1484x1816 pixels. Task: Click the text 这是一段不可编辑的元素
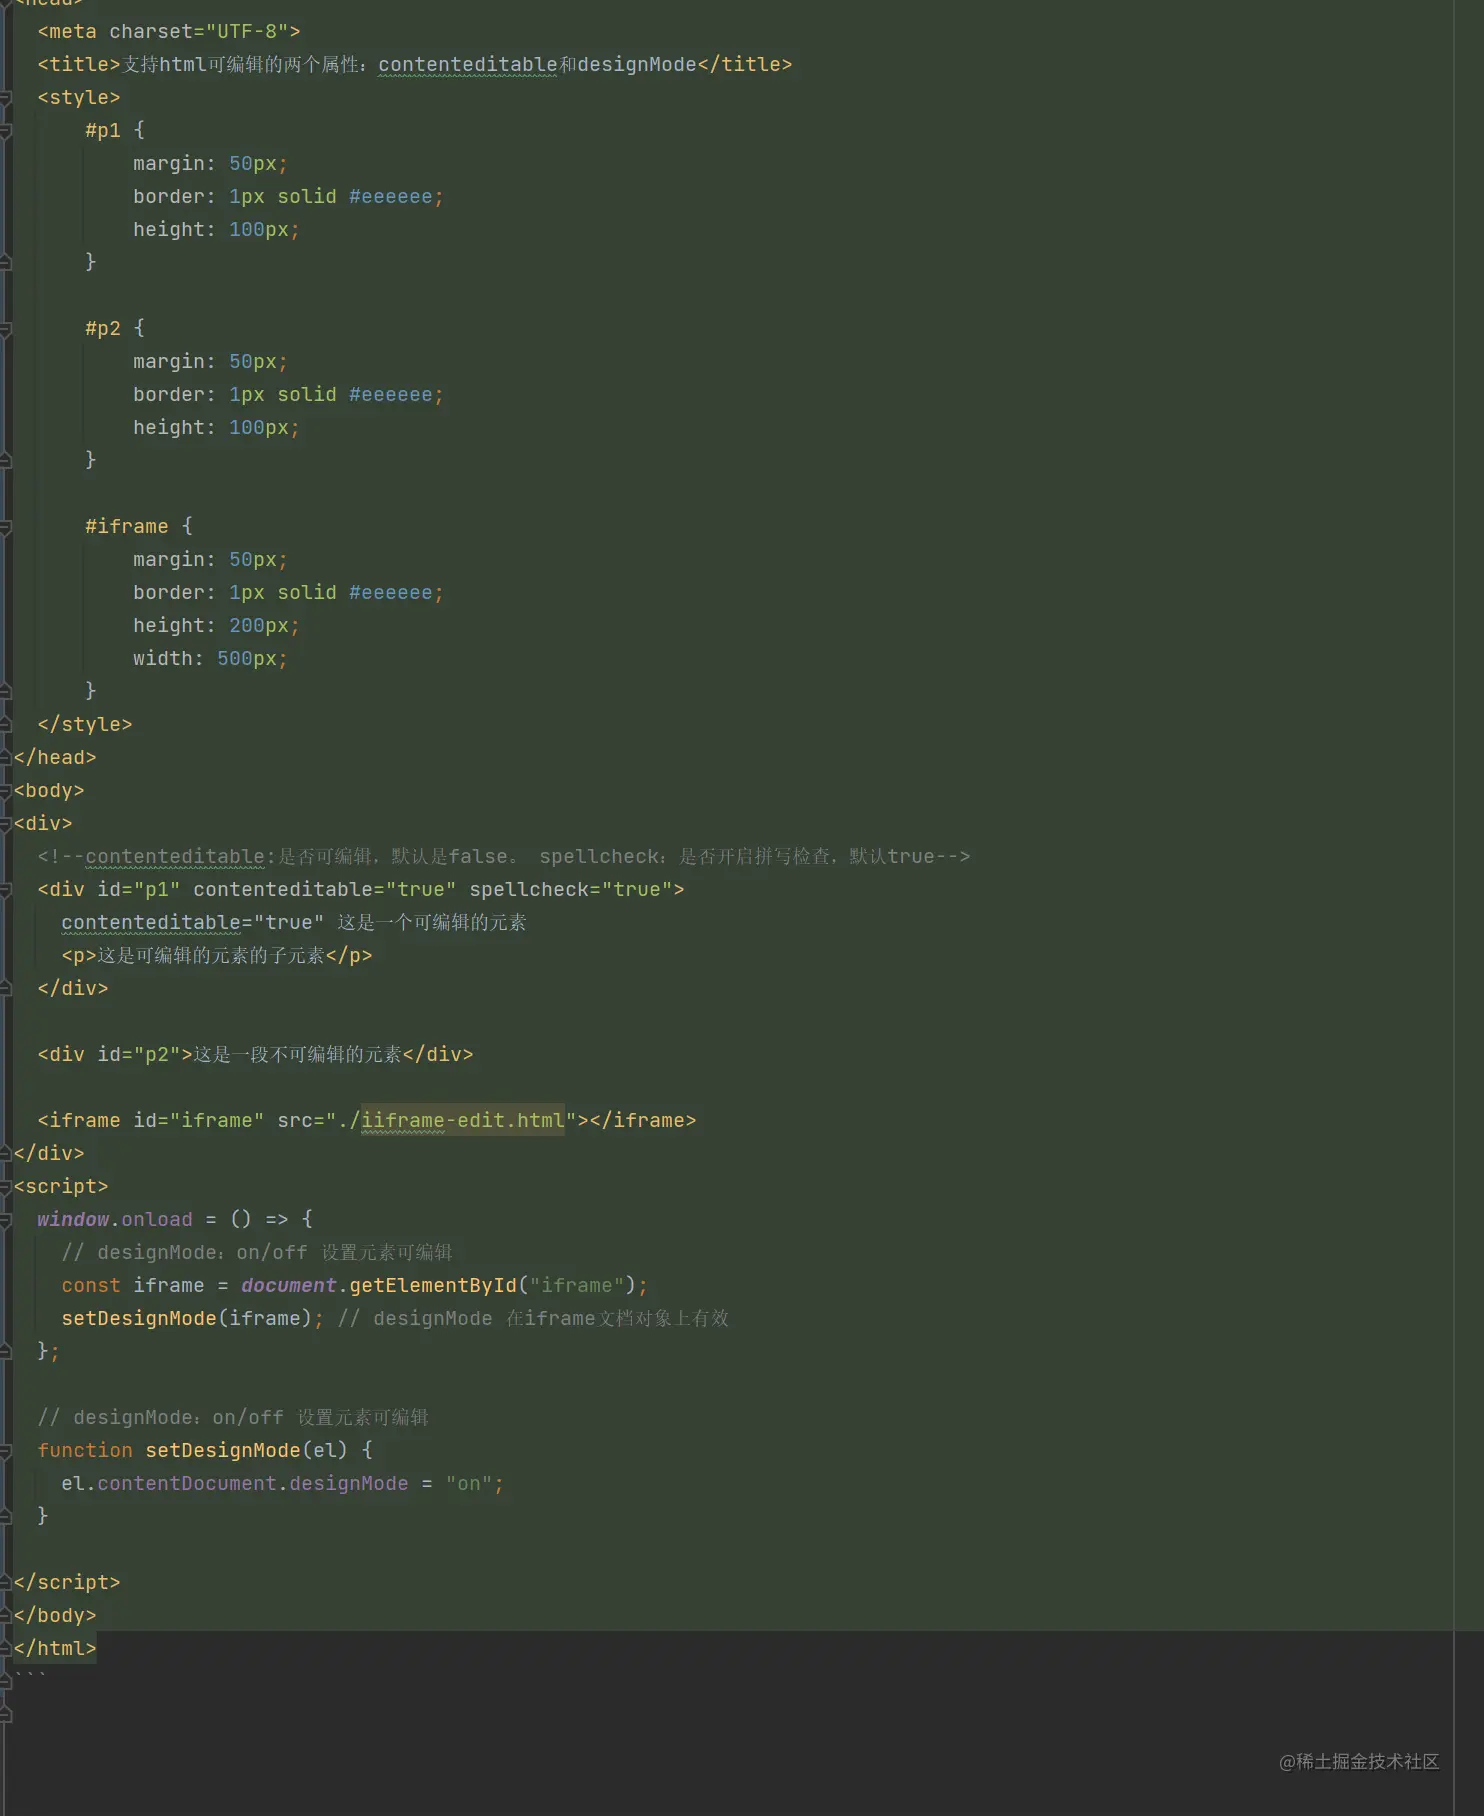point(298,1054)
